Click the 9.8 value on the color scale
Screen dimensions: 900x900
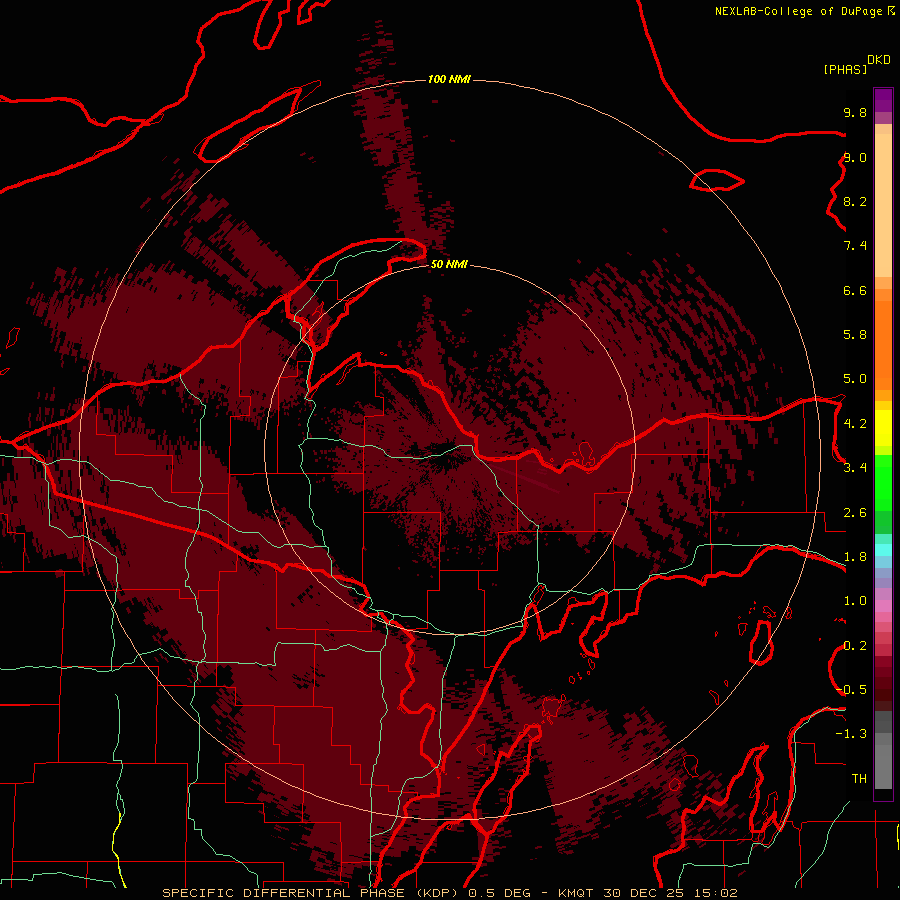point(855,112)
